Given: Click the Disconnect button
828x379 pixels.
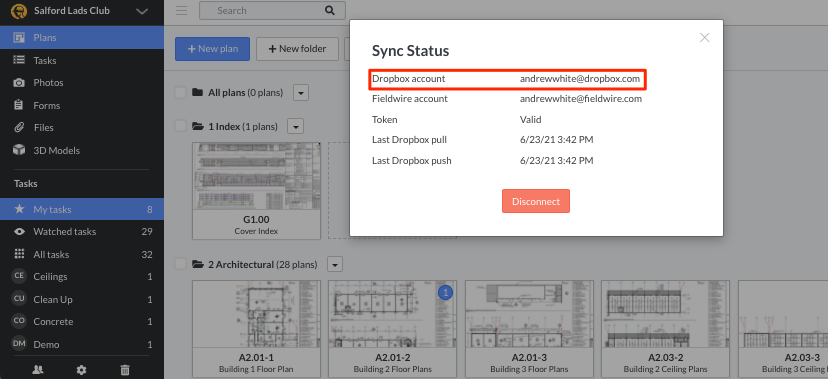Looking at the screenshot, I should click(x=536, y=201).
